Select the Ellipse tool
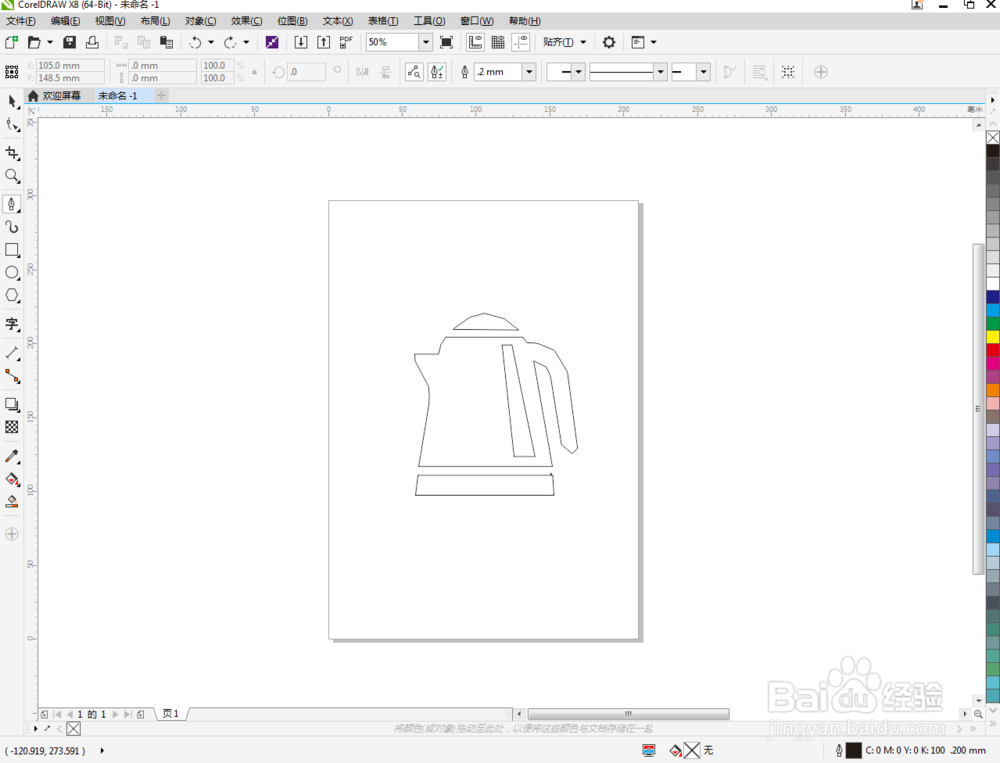The height and width of the screenshot is (763, 1000). click(x=12, y=273)
